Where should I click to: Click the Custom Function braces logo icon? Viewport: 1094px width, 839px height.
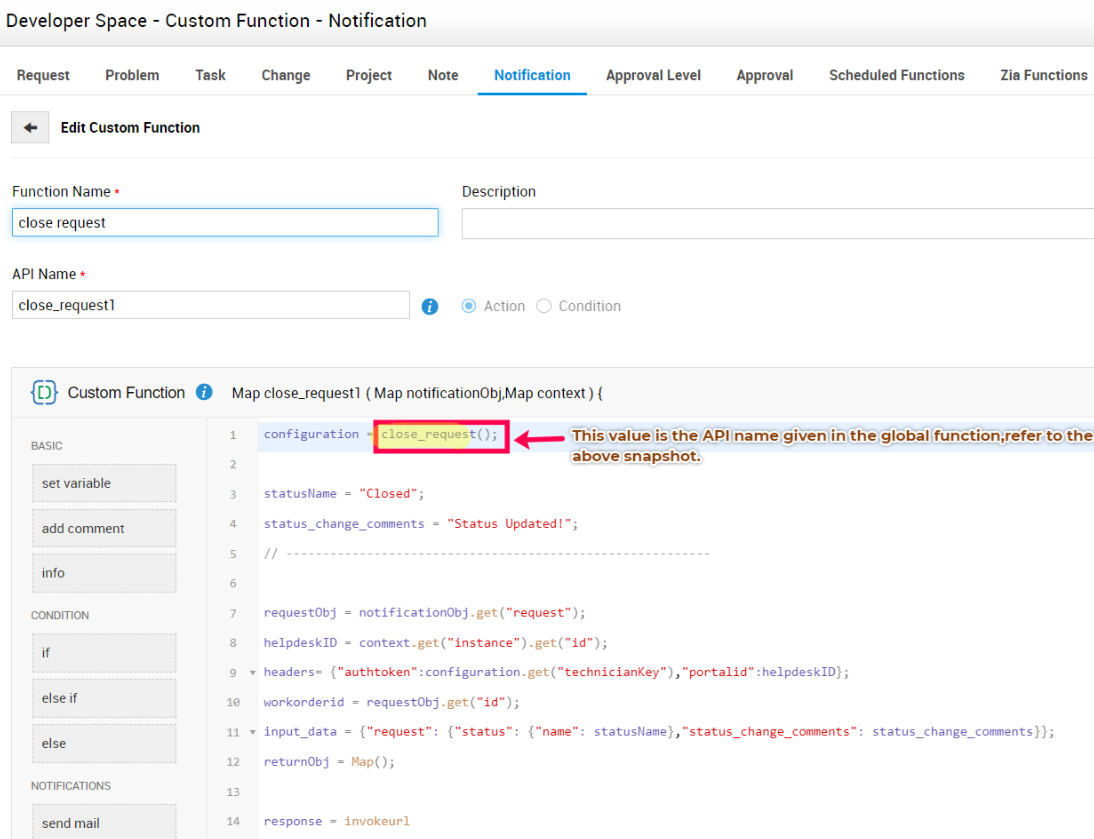point(44,392)
